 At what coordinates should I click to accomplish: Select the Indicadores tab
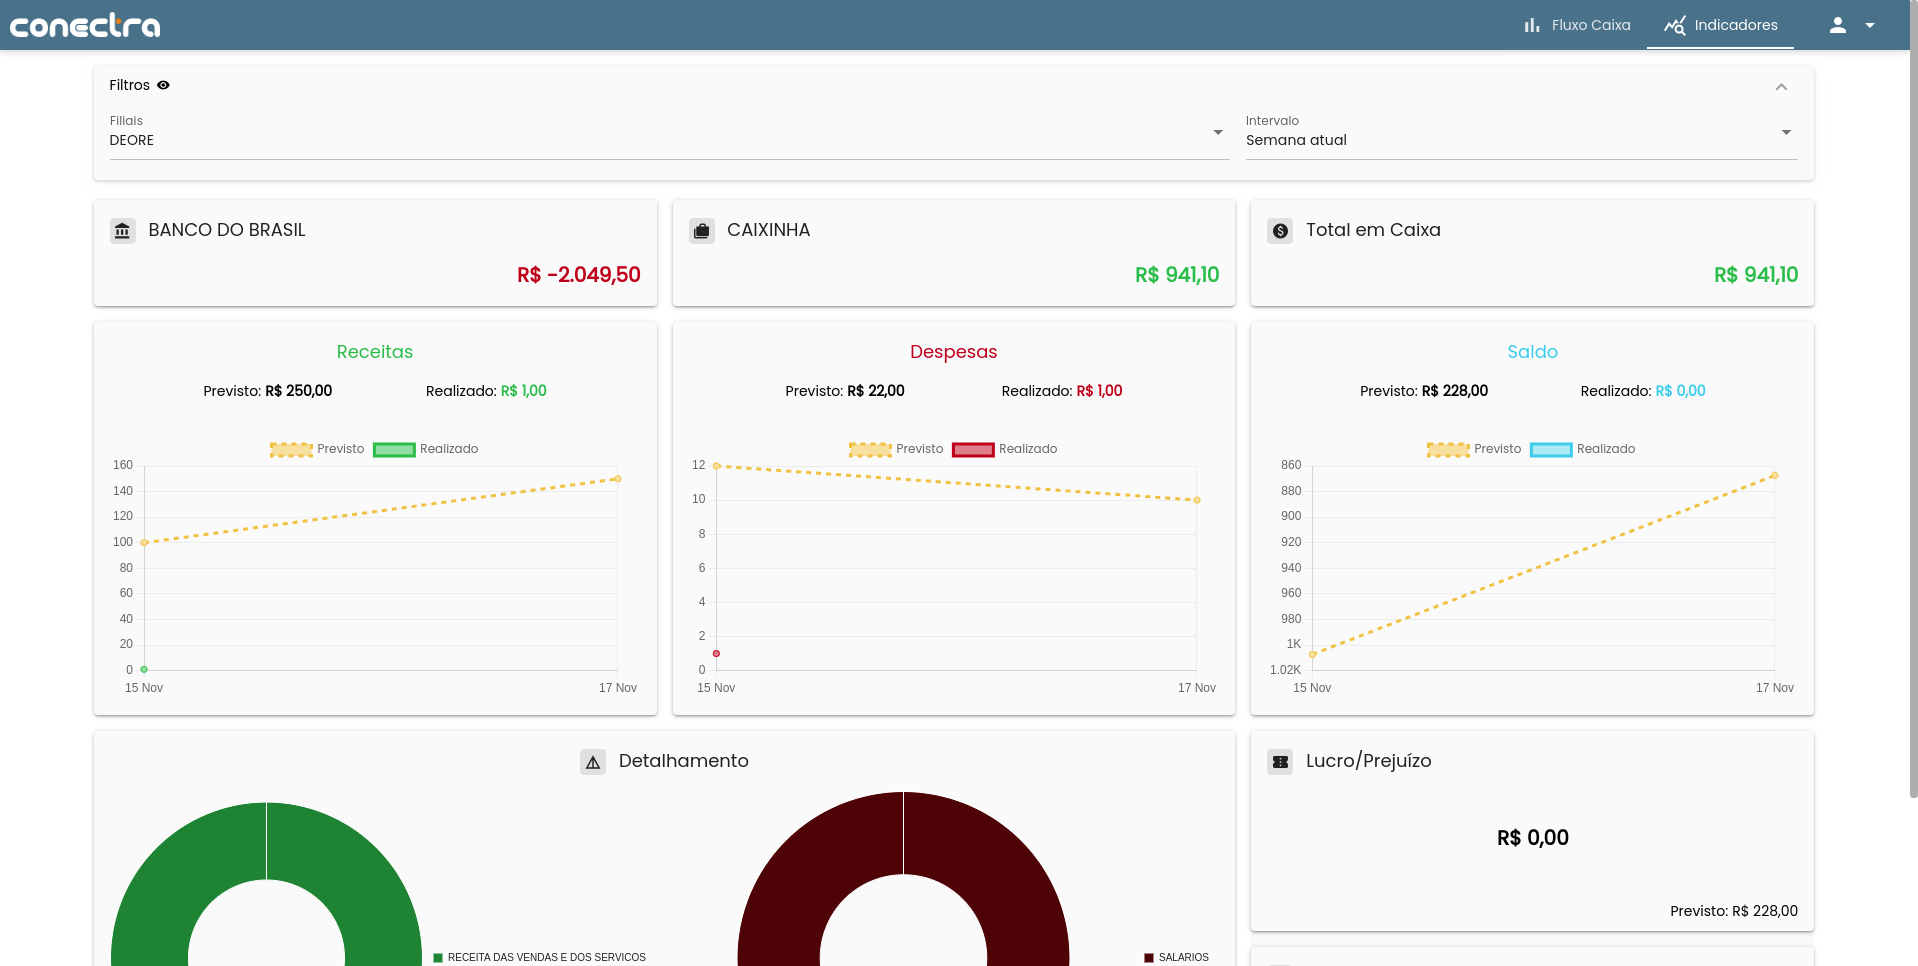(x=1720, y=25)
